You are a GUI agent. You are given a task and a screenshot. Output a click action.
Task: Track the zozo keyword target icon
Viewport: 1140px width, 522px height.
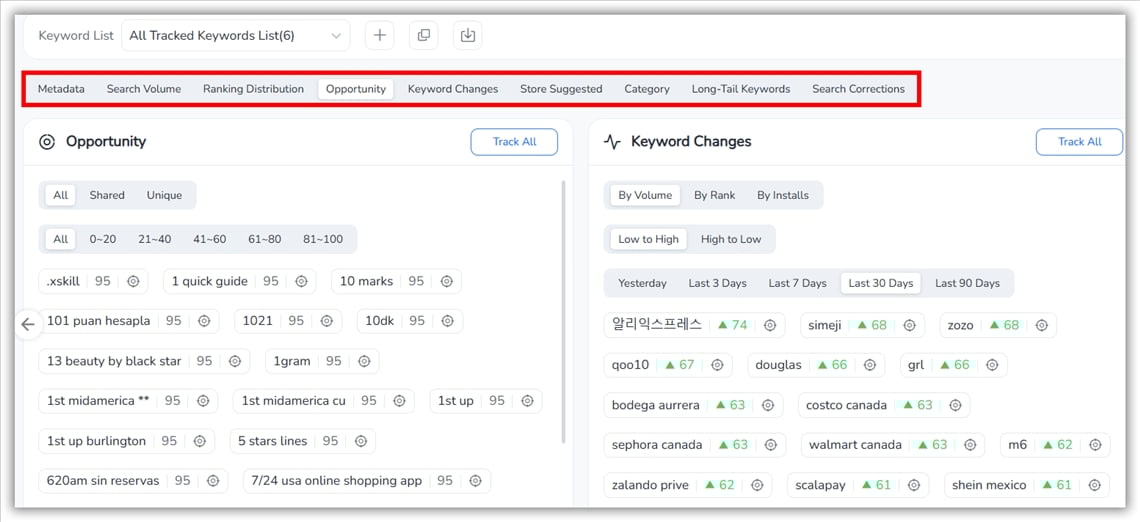point(1041,325)
